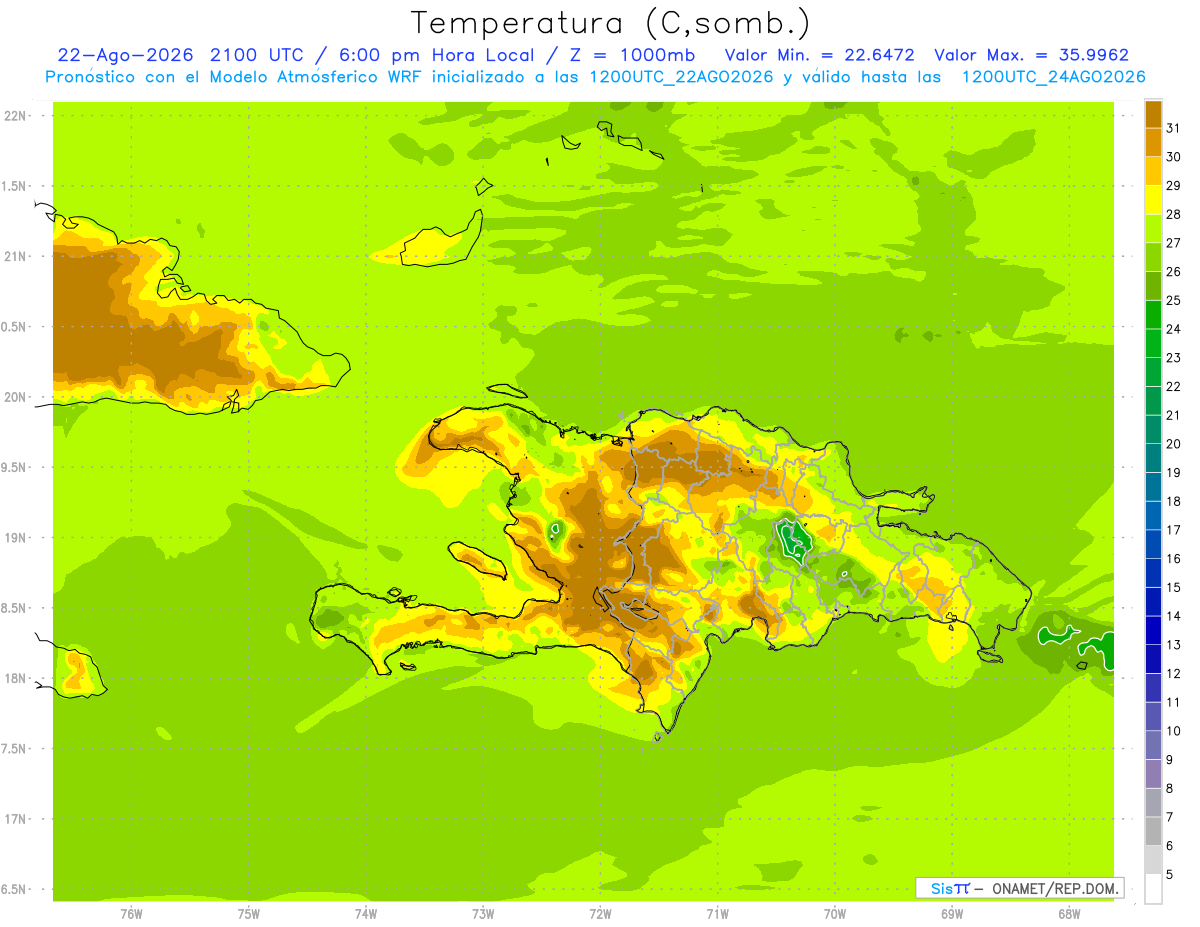Viewport: 1200px width, 927px height.
Task: Click the 'ONAMET/REP.DOM.' credit label
Action: pyautogui.click(x=1054, y=888)
